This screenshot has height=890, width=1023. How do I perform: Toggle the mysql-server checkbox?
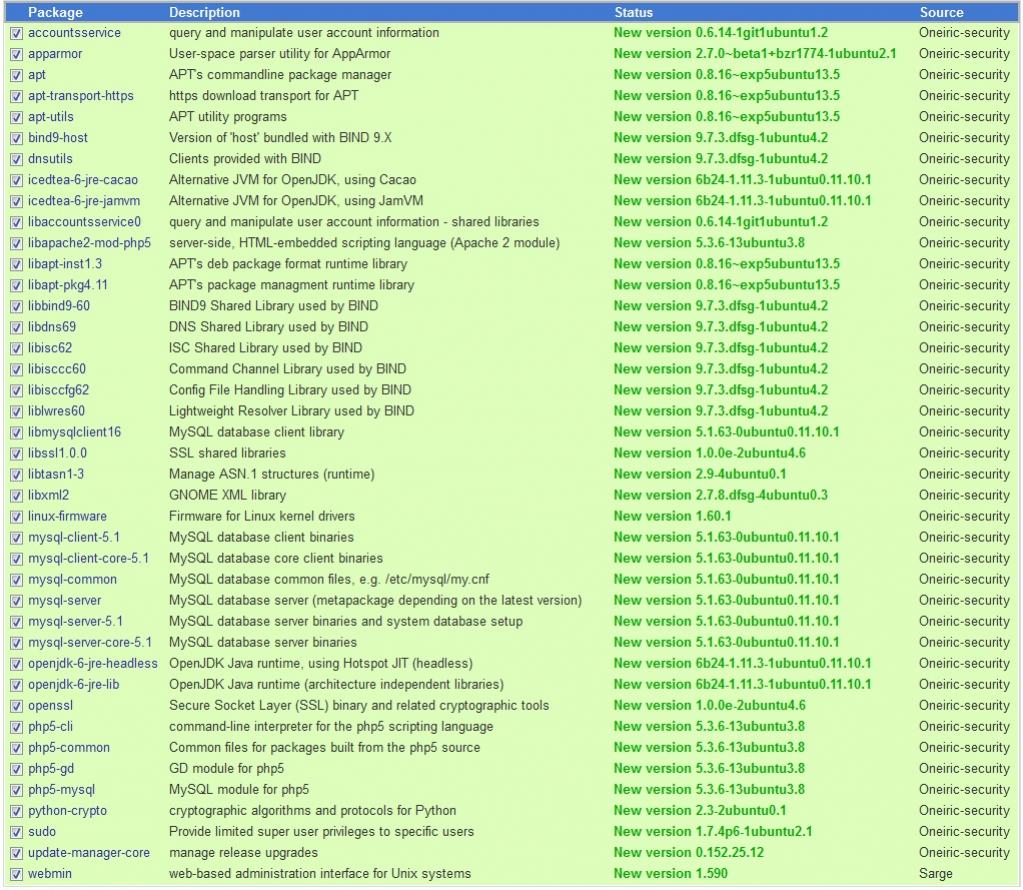[16, 601]
